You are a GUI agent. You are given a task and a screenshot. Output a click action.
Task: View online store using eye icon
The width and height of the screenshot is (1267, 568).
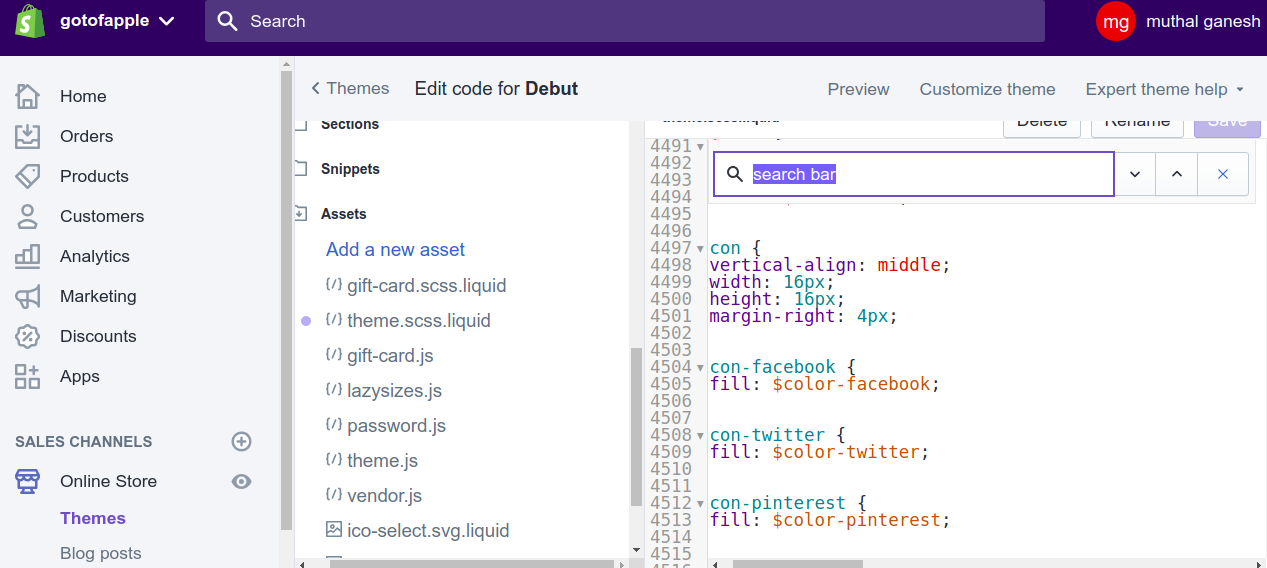pos(241,481)
